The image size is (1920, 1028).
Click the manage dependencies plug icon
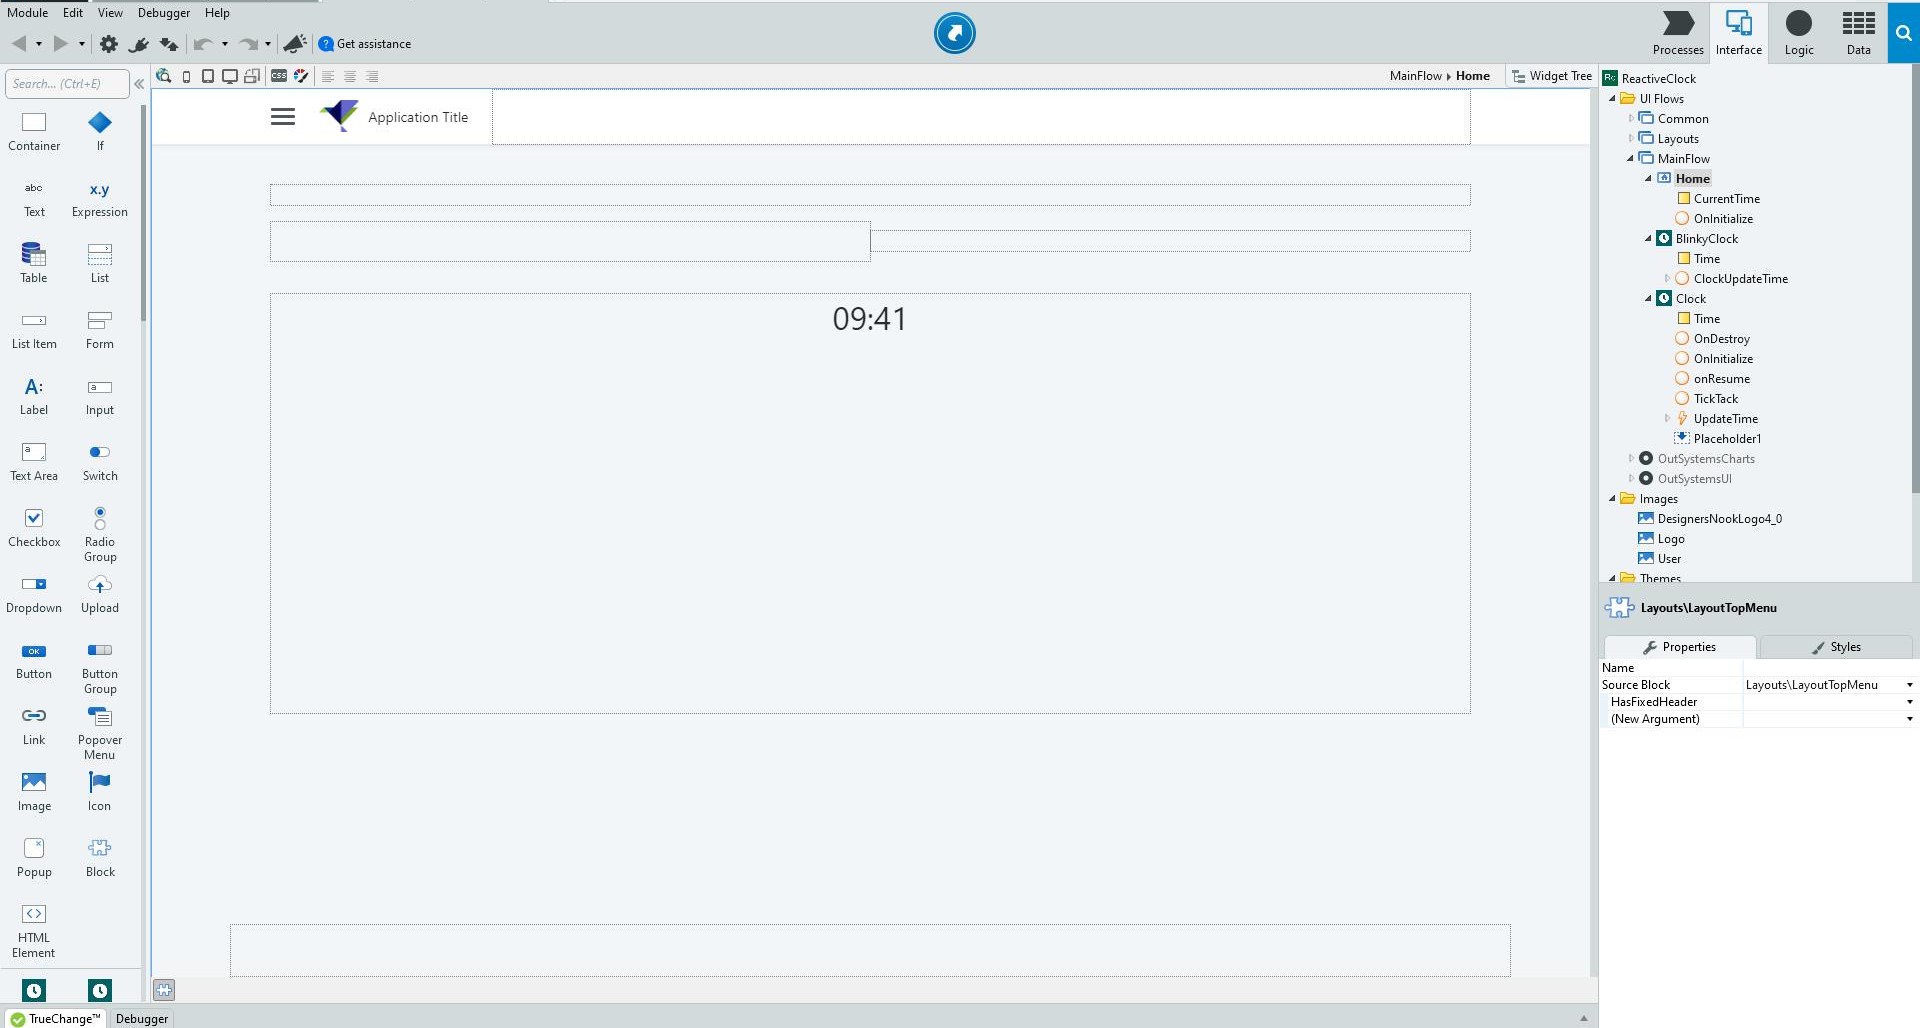coord(139,44)
